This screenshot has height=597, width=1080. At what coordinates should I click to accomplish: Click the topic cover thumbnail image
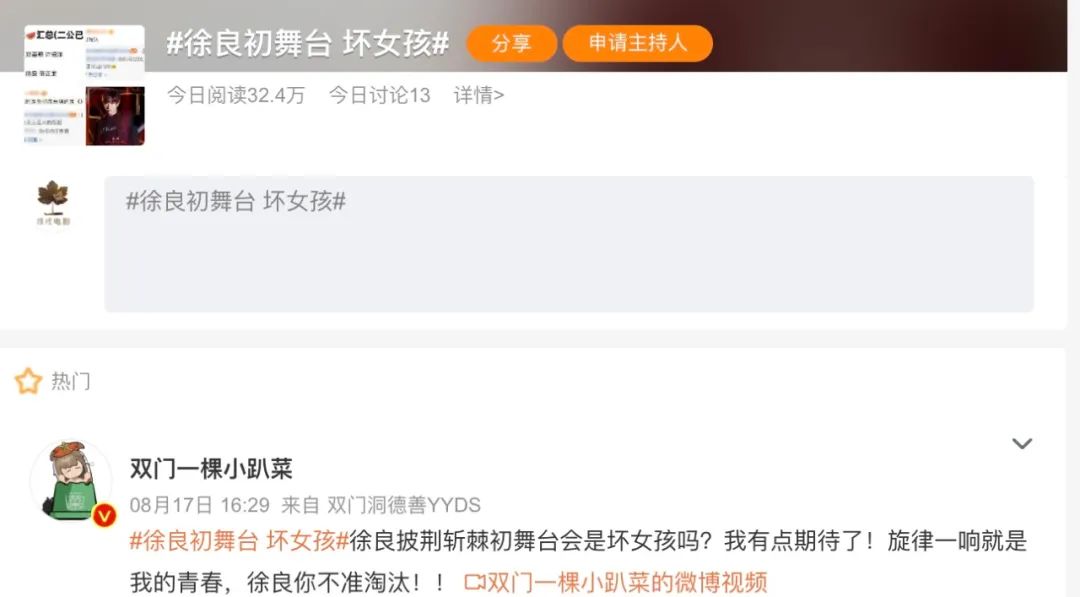coord(84,85)
